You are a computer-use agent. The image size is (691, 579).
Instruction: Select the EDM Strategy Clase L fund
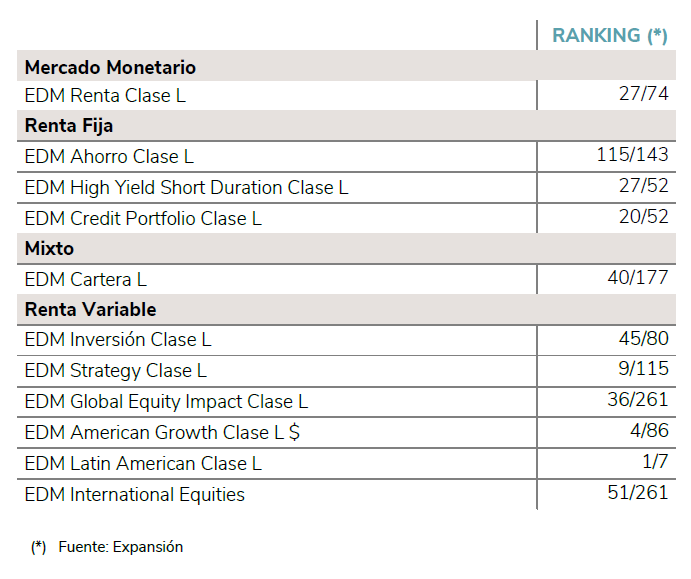pos(115,371)
